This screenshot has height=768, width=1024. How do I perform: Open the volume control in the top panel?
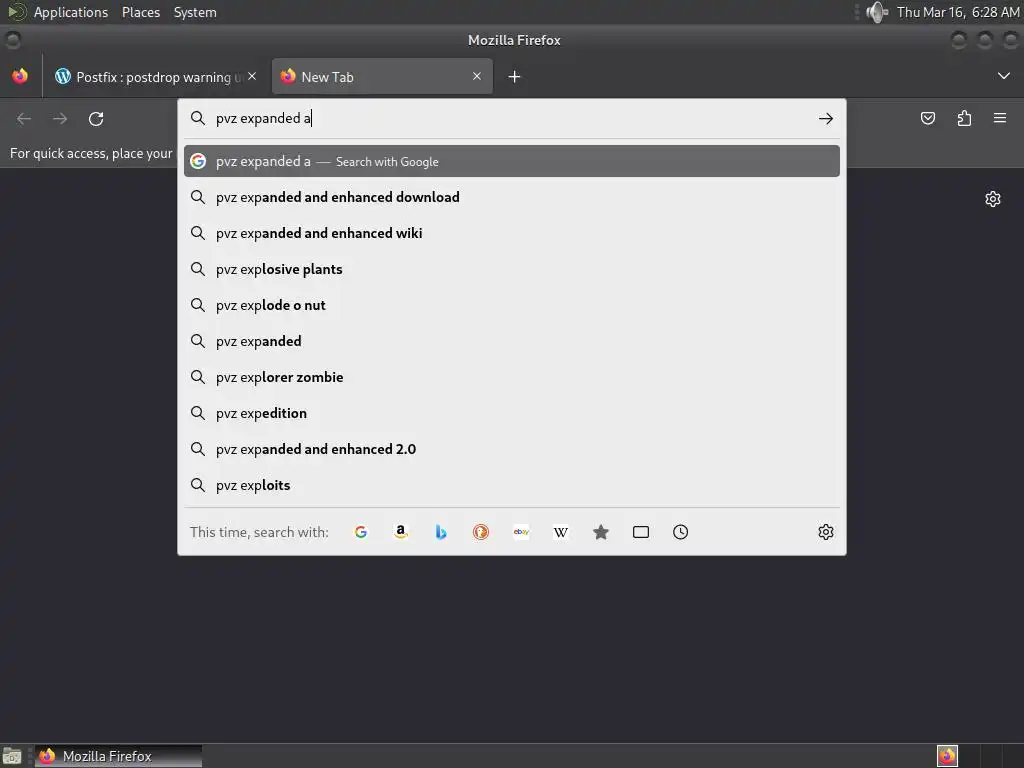[876, 12]
